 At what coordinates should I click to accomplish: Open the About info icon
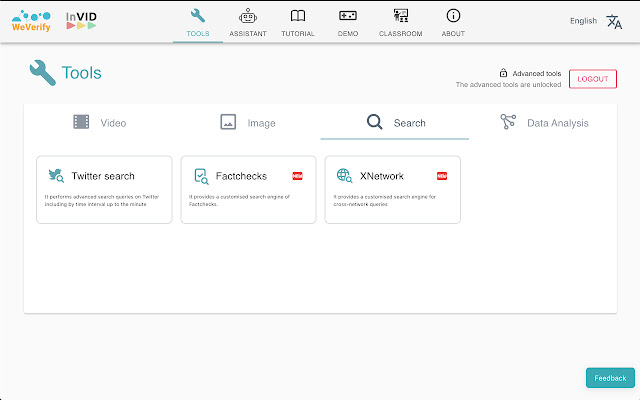click(453, 16)
